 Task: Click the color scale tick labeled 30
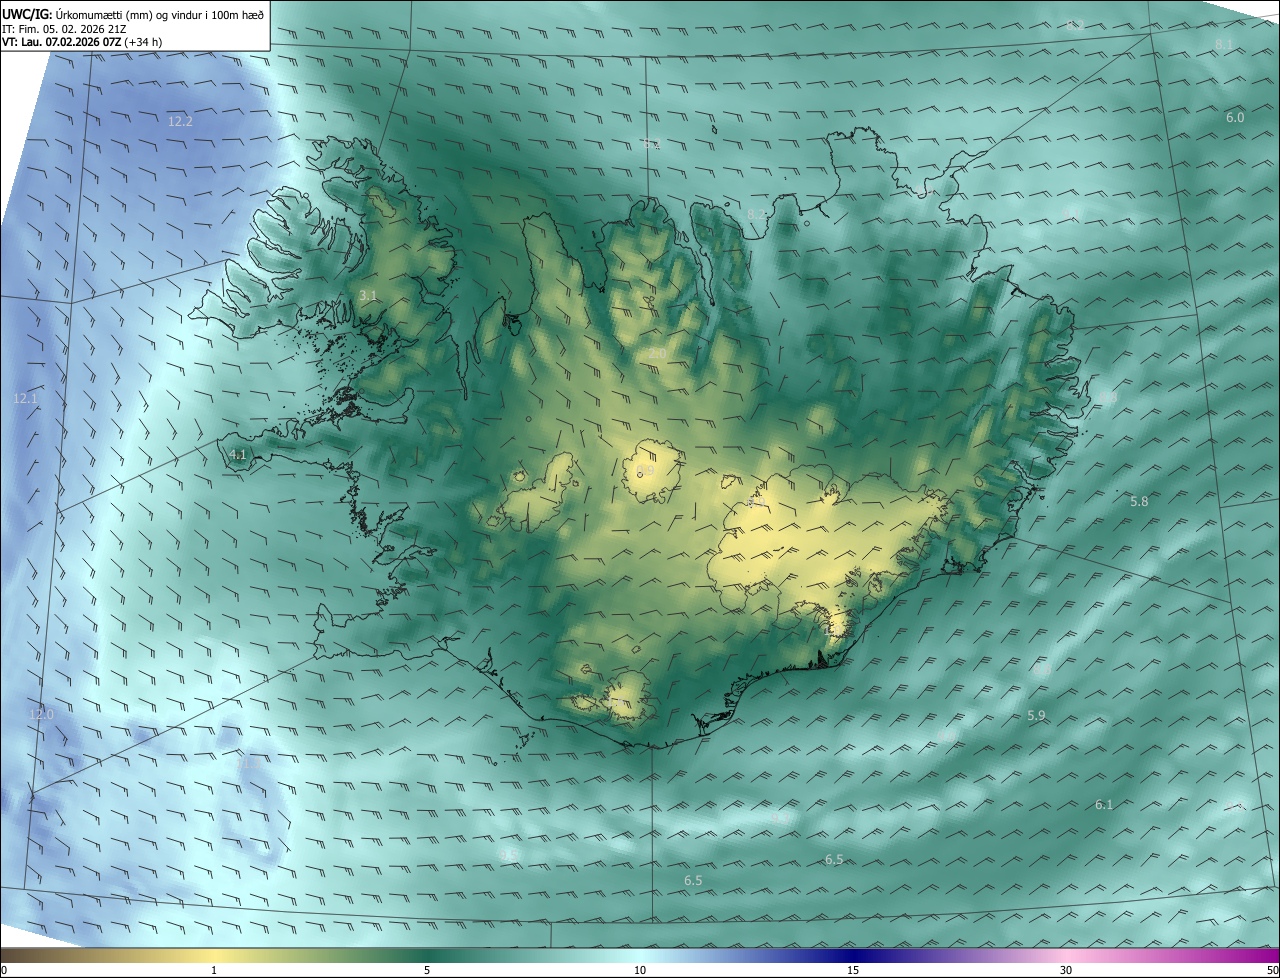click(x=1066, y=970)
